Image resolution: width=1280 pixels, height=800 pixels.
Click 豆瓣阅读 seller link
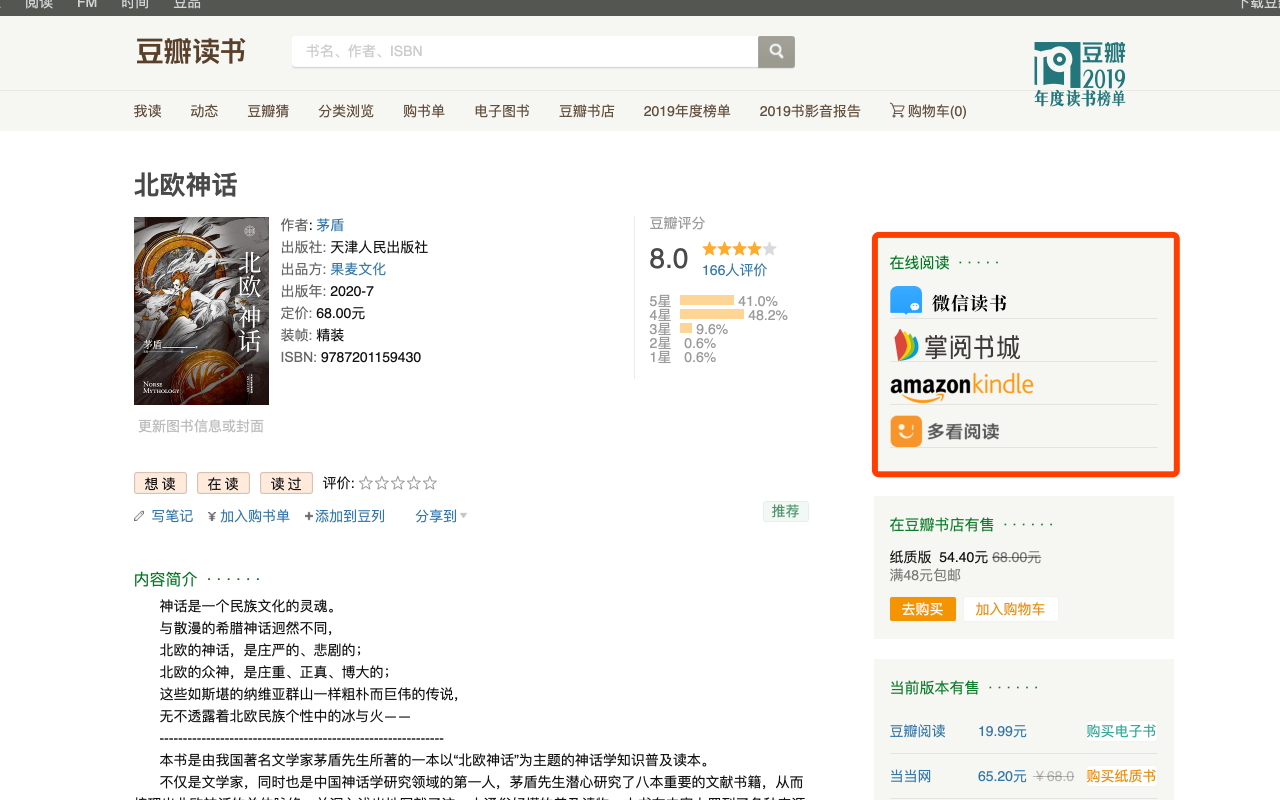click(x=917, y=731)
